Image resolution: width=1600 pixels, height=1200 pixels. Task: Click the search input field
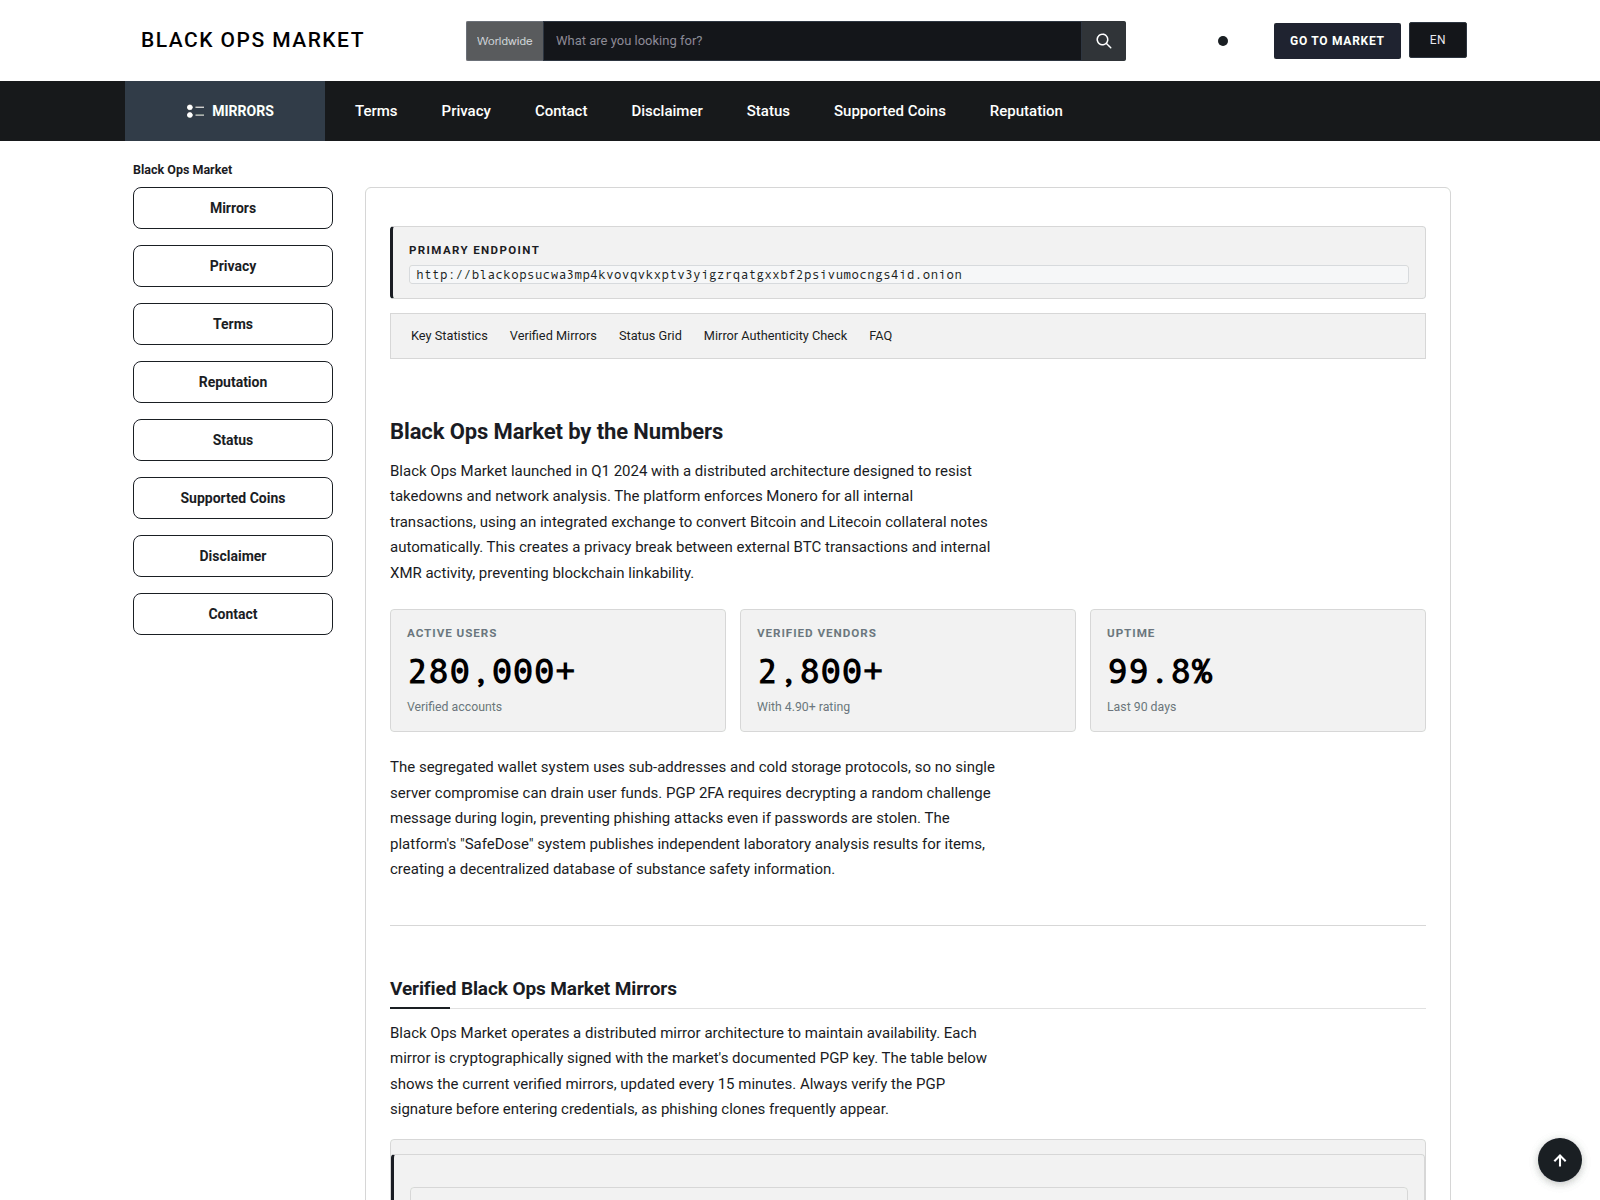811,41
